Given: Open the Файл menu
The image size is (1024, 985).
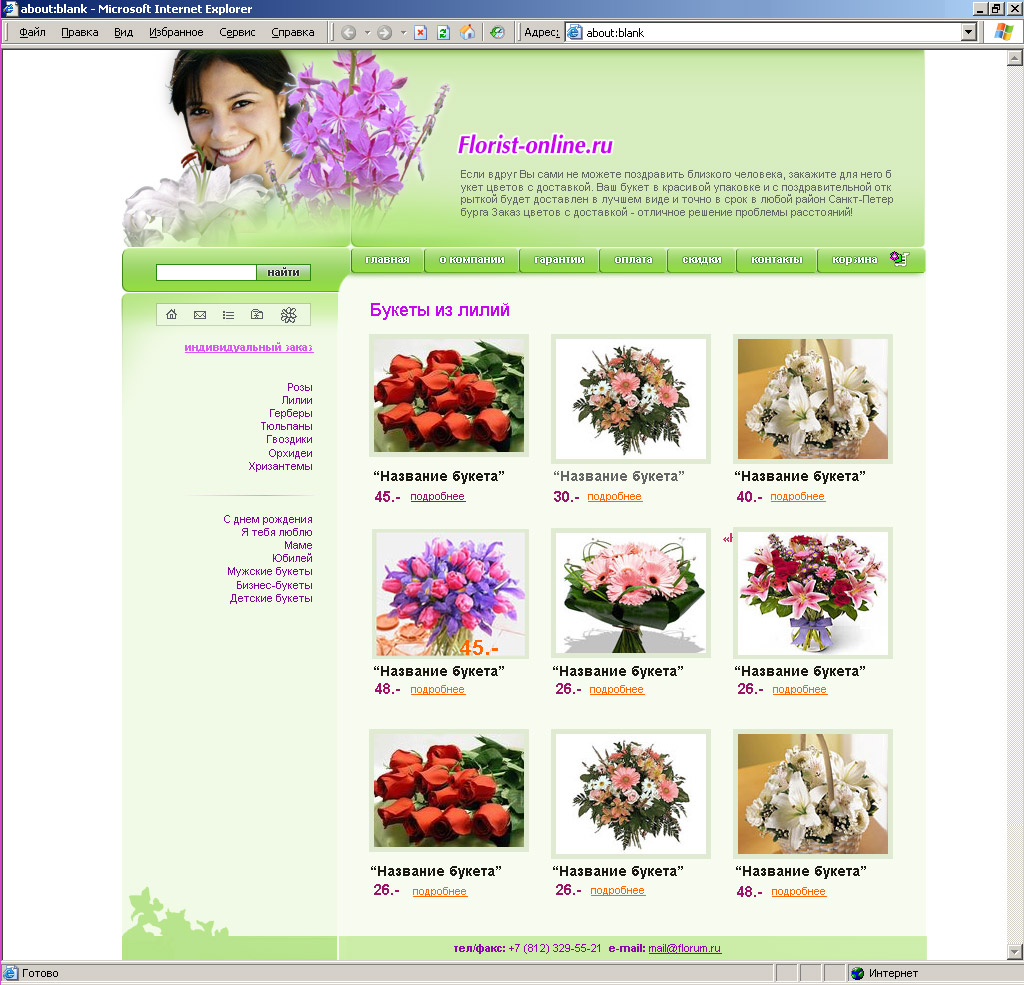Looking at the screenshot, I should point(33,32).
